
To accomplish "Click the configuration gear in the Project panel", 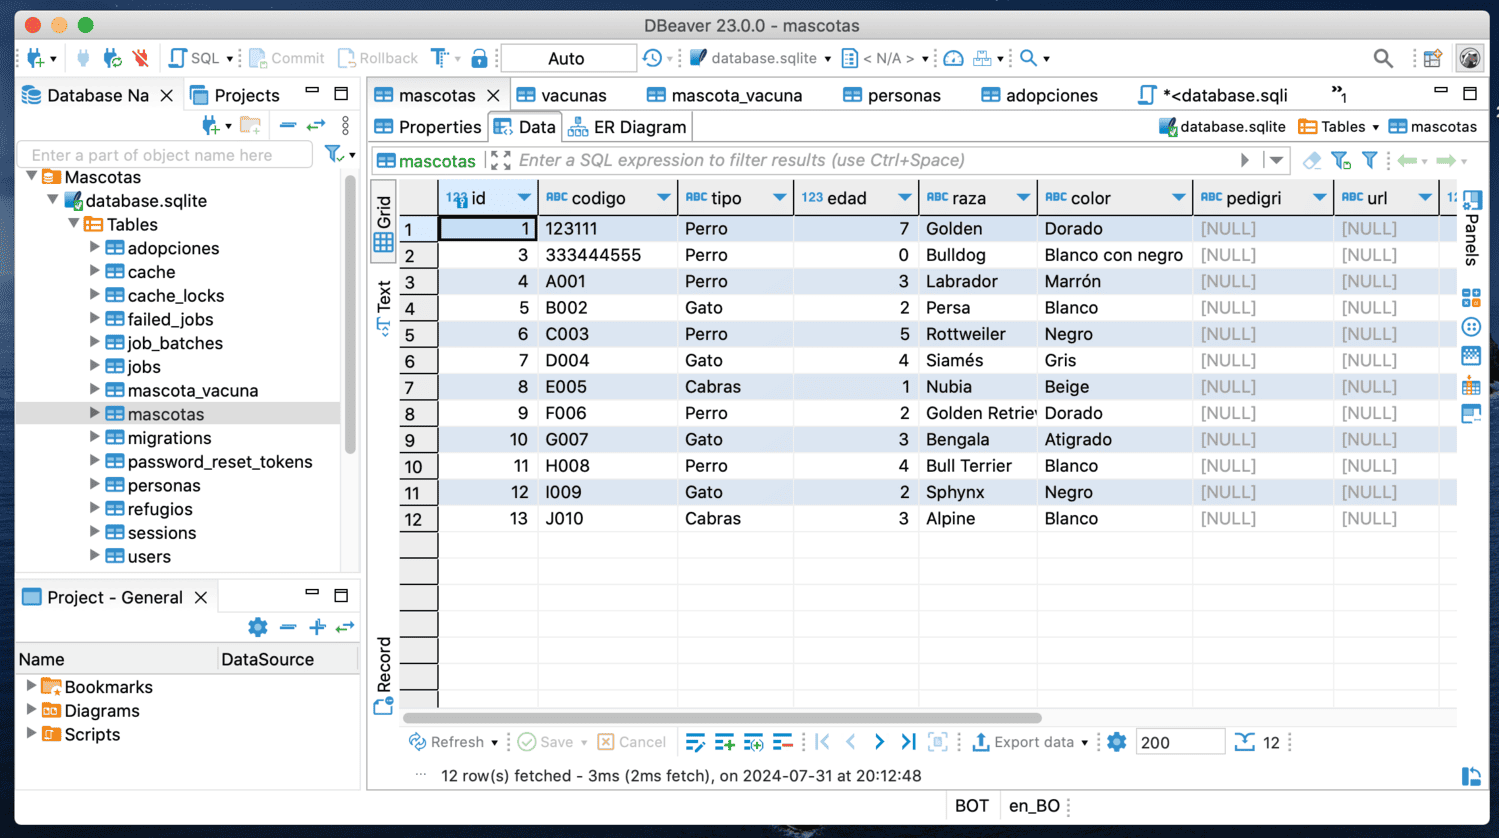I will (258, 627).
